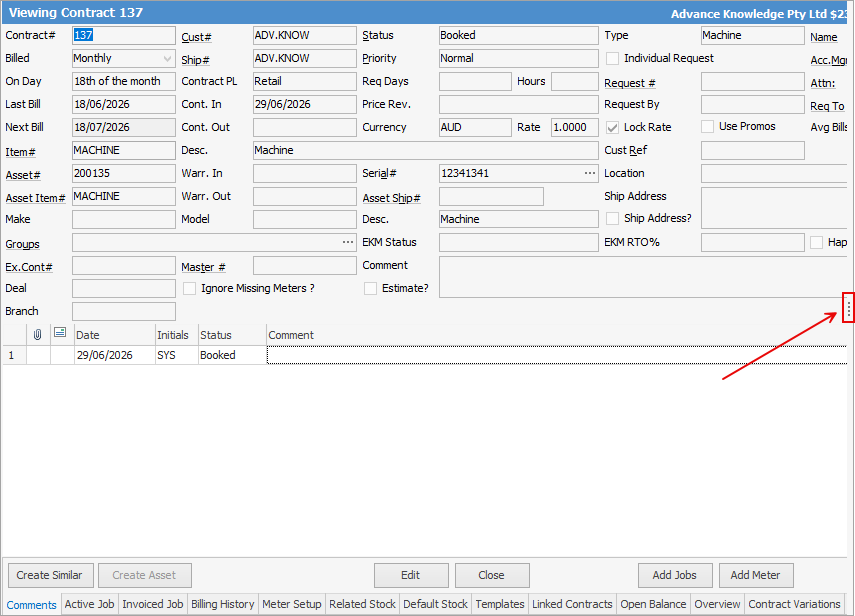Viewport: 855px width, 616px height.
Task: Click the note column header icon
Action: point(60,333)
